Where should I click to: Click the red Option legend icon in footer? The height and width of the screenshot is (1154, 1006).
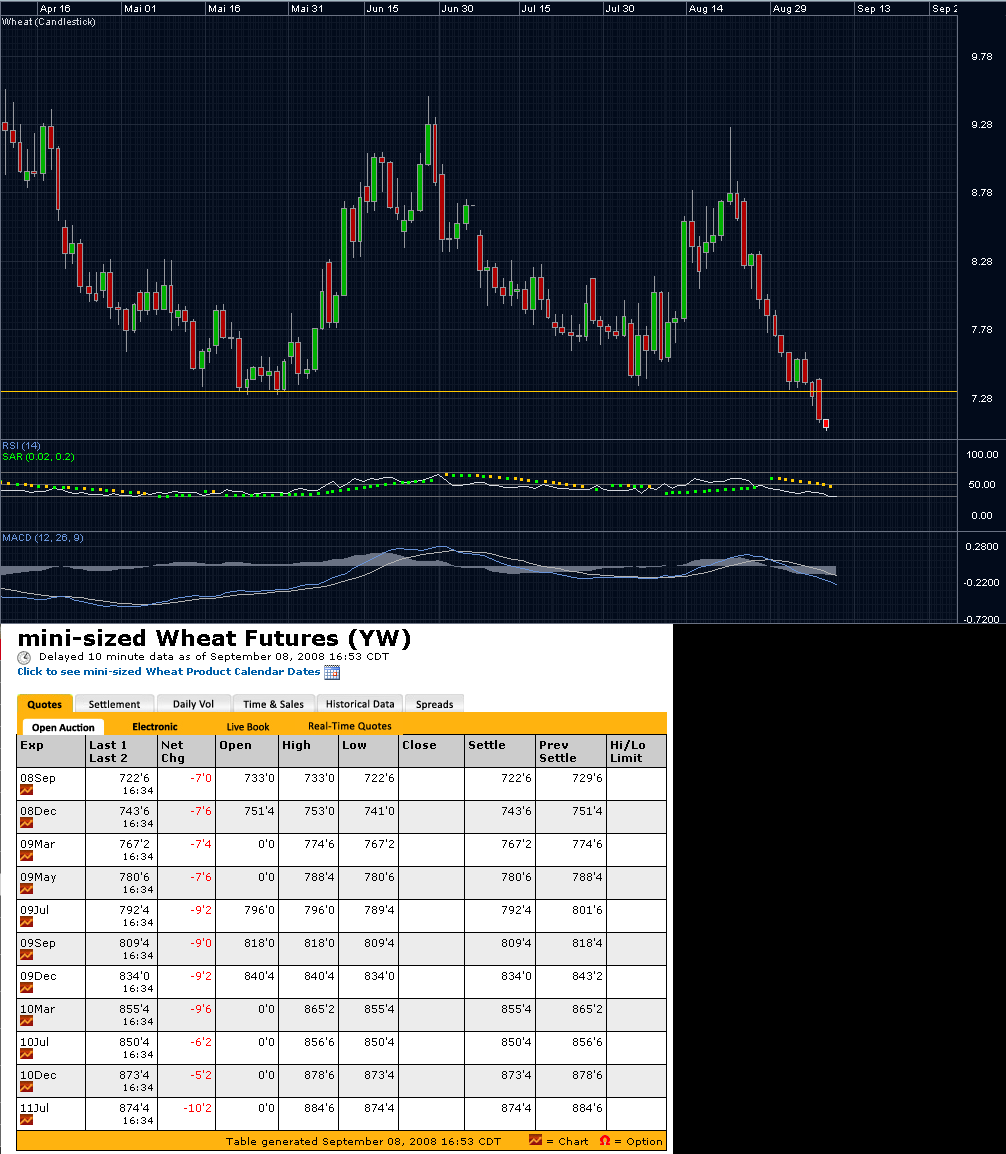click(604, 1140)
